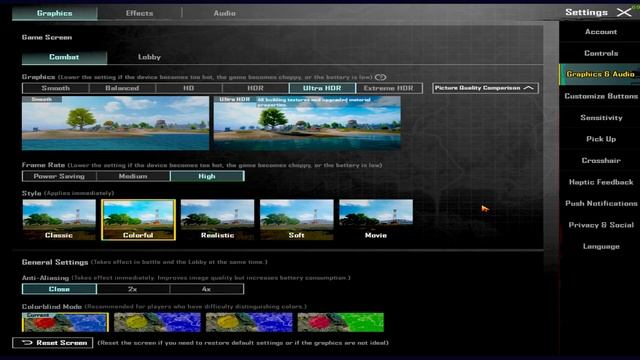
Task: Set Anti-Aliasing to 4x
Action: tap(207, 289)
